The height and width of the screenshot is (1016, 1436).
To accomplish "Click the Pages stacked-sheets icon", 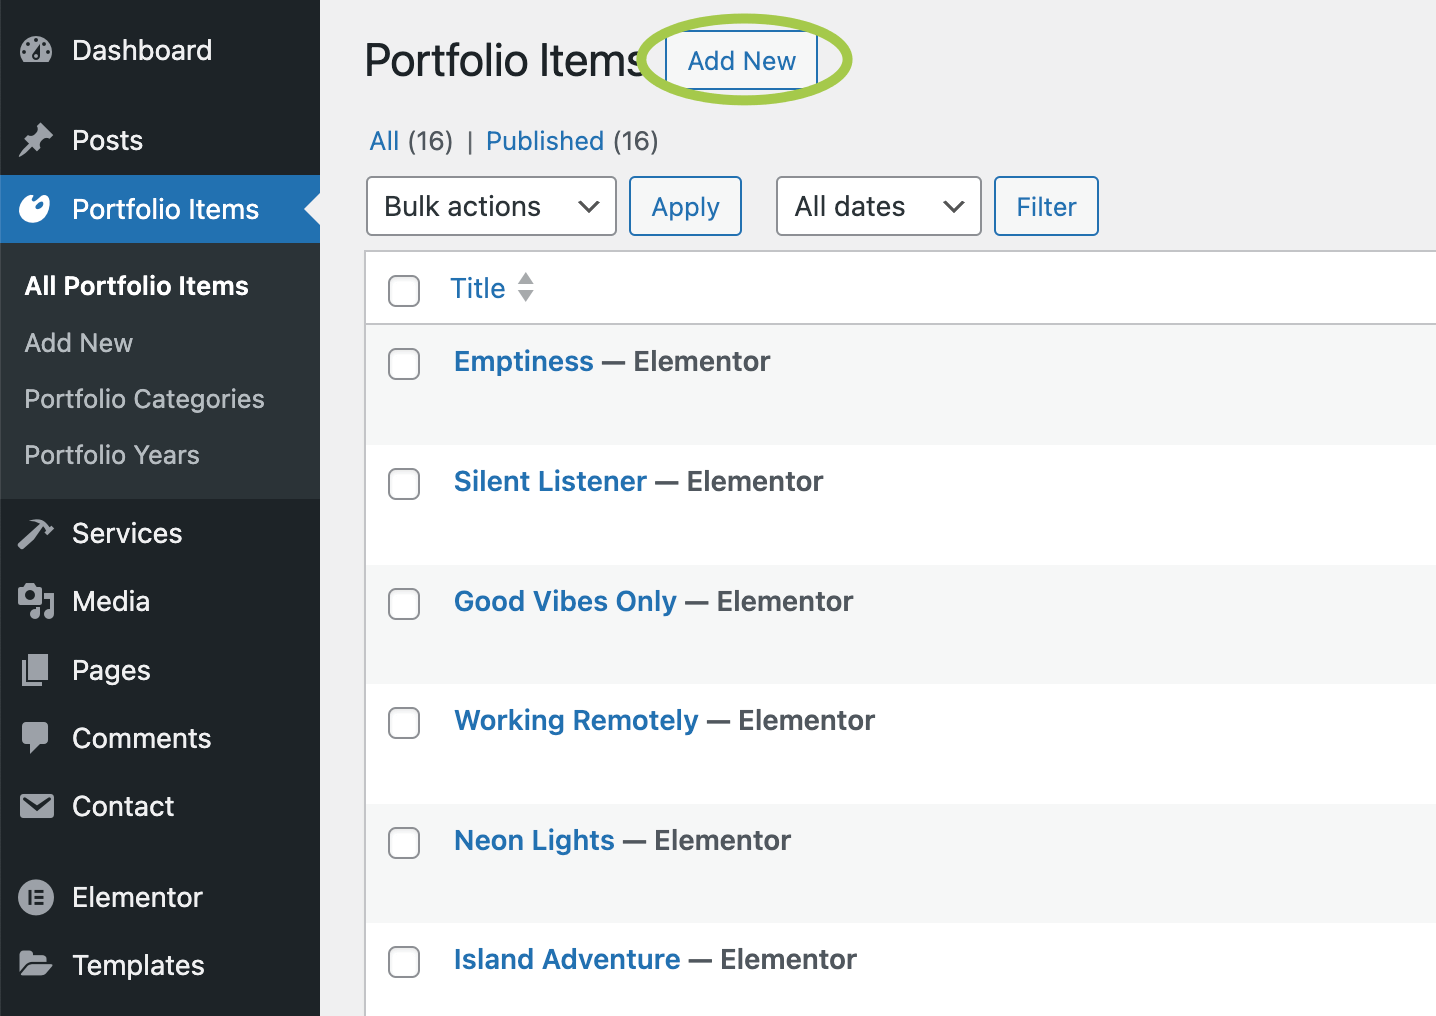I will [36, 670].
